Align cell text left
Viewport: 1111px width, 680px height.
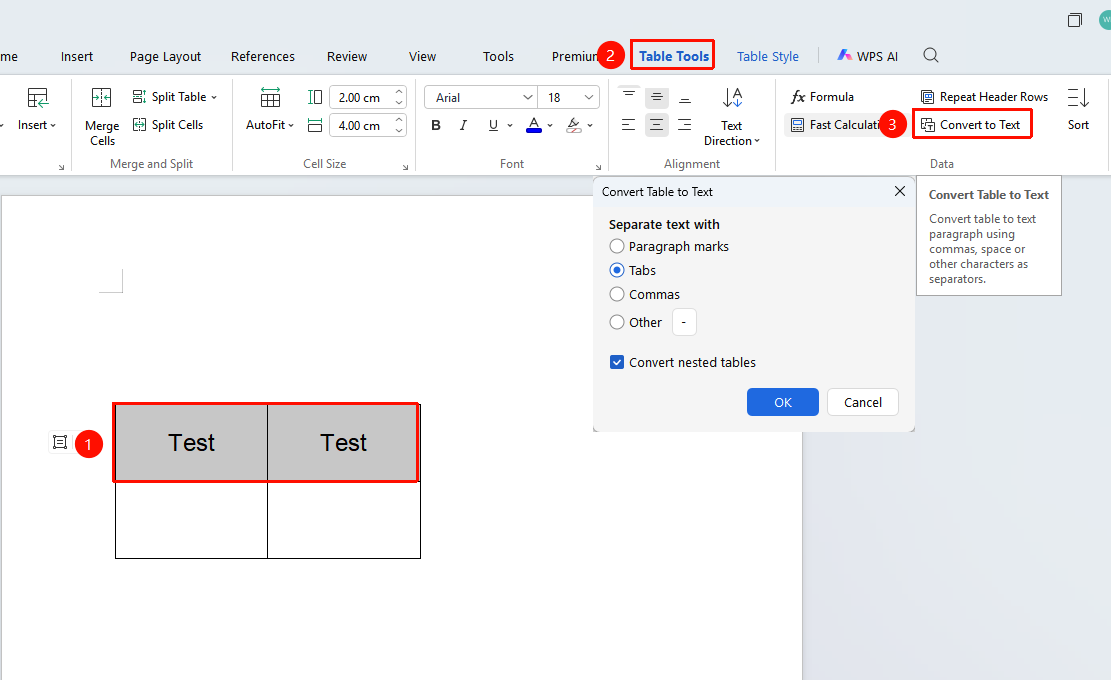click(628, 125)
